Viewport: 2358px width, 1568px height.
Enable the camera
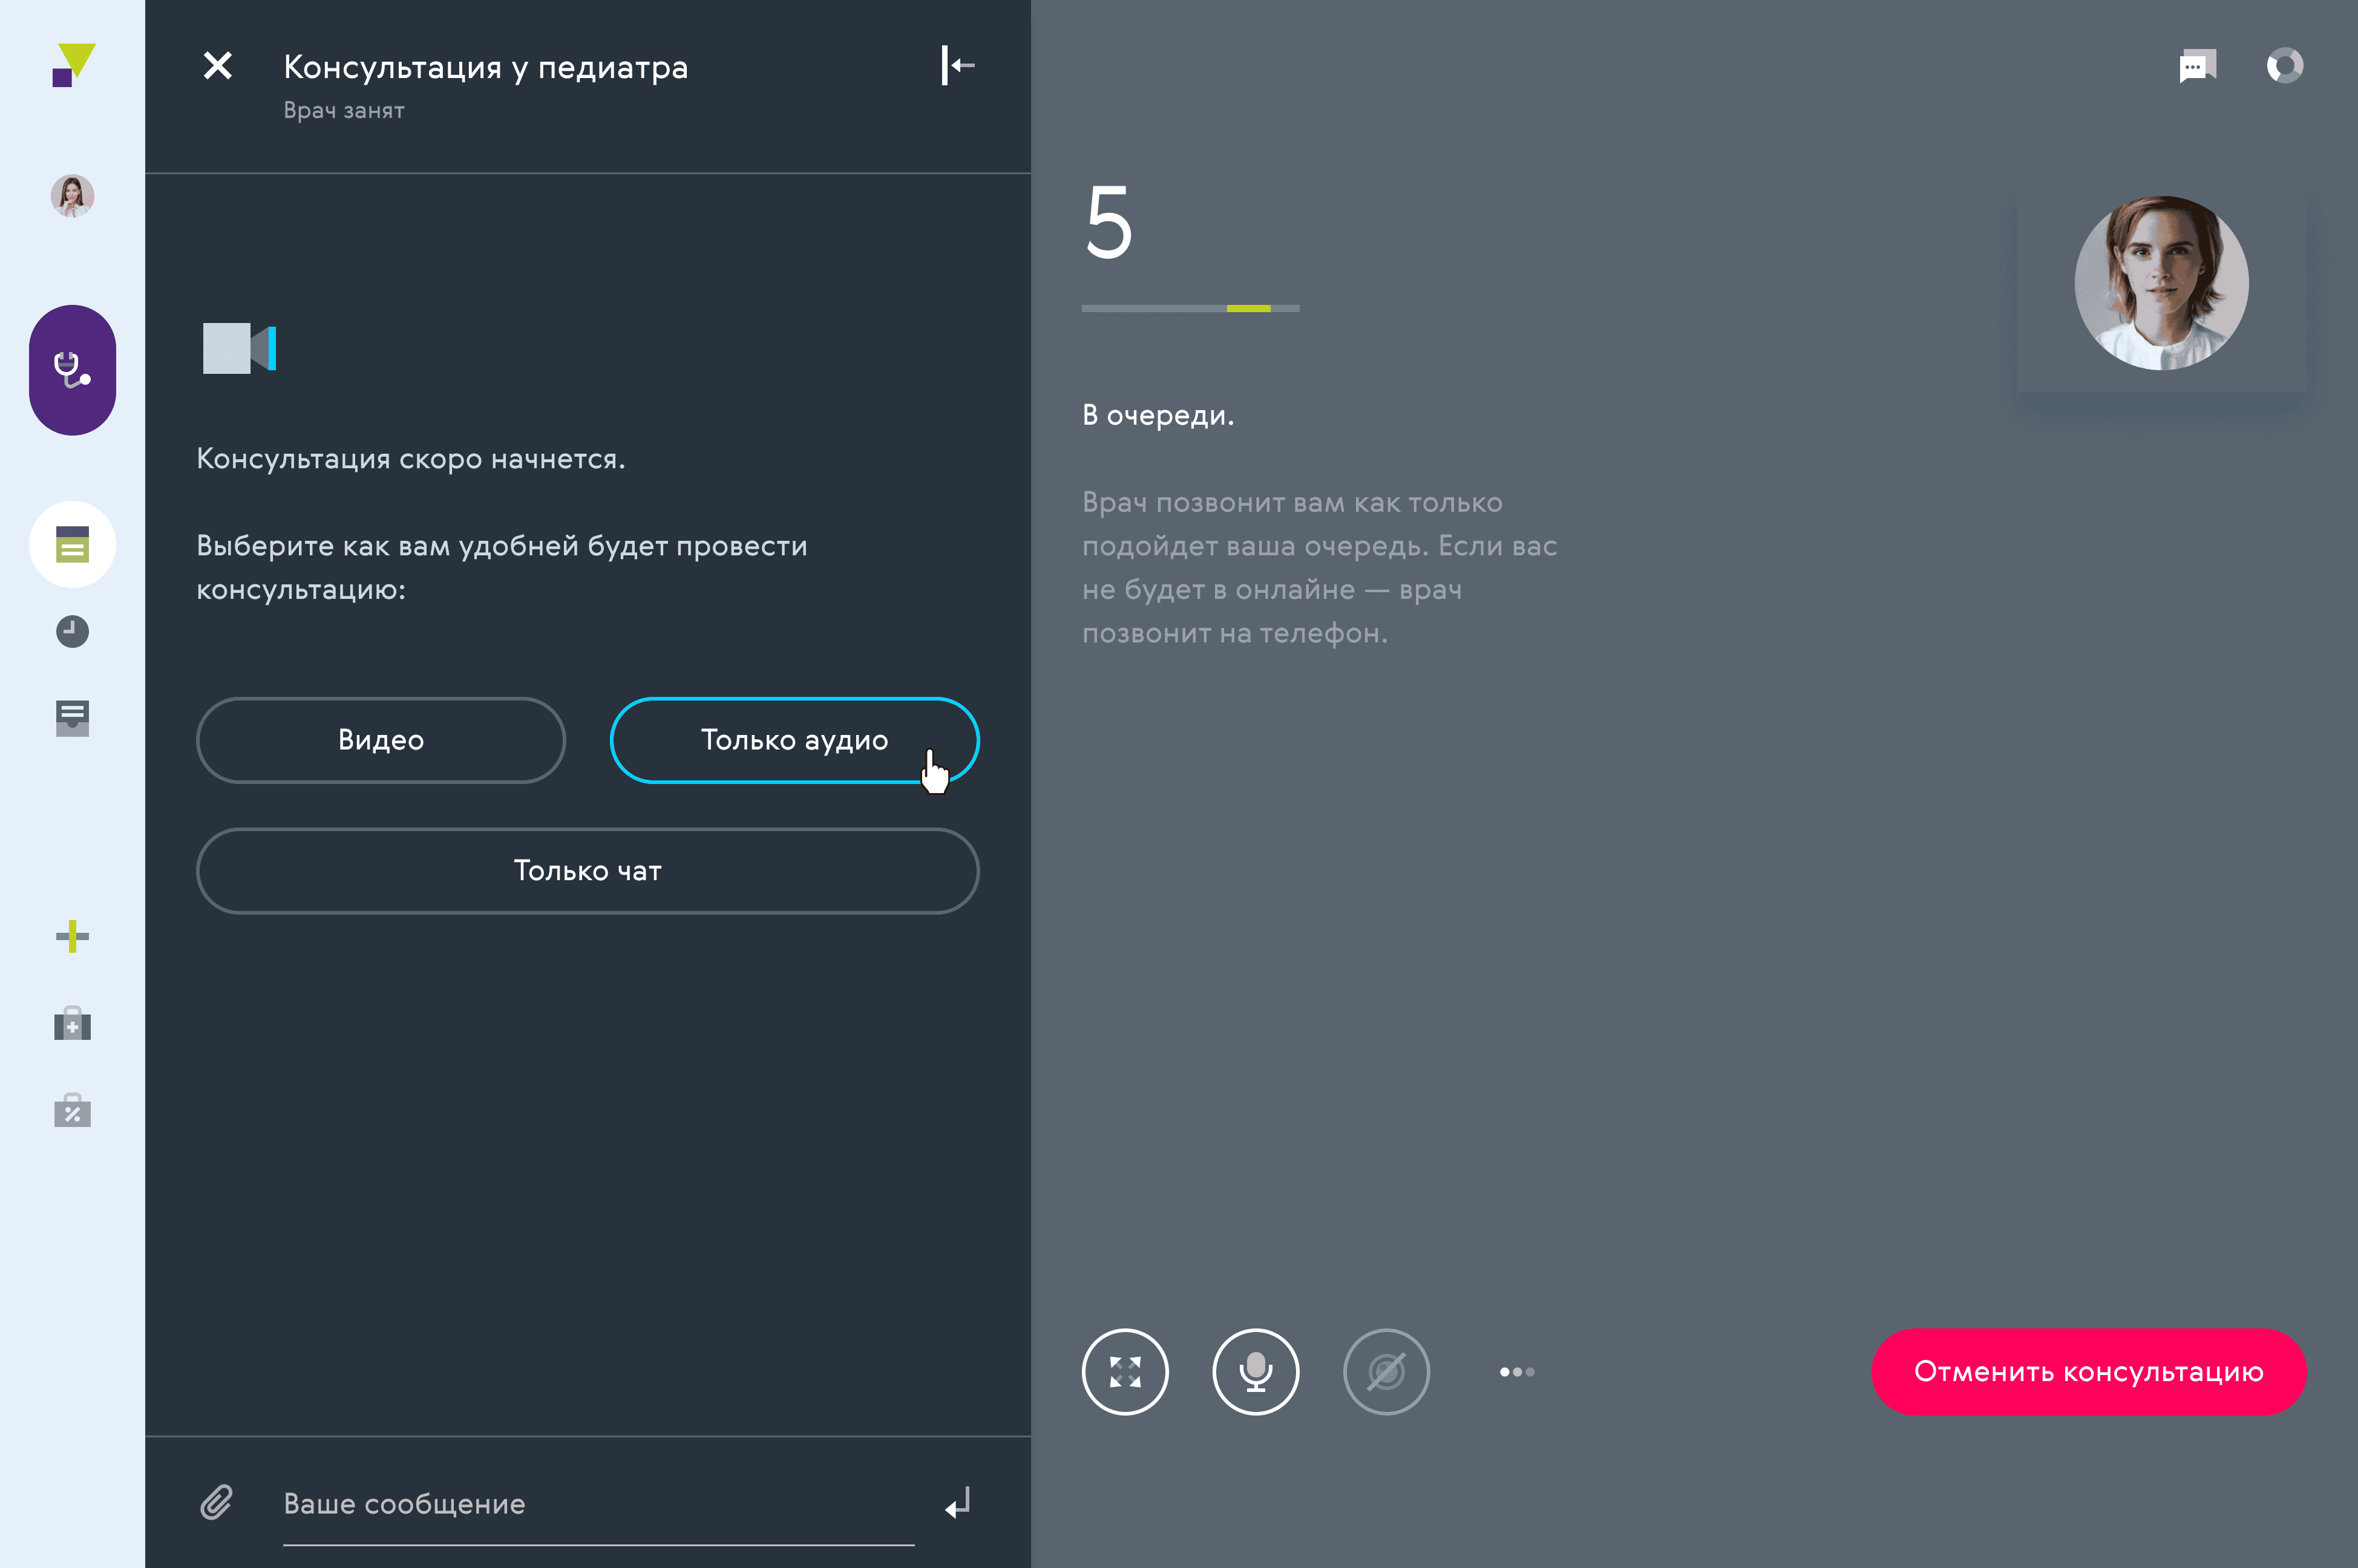pyautogui.click(x=1387, y=1371)
